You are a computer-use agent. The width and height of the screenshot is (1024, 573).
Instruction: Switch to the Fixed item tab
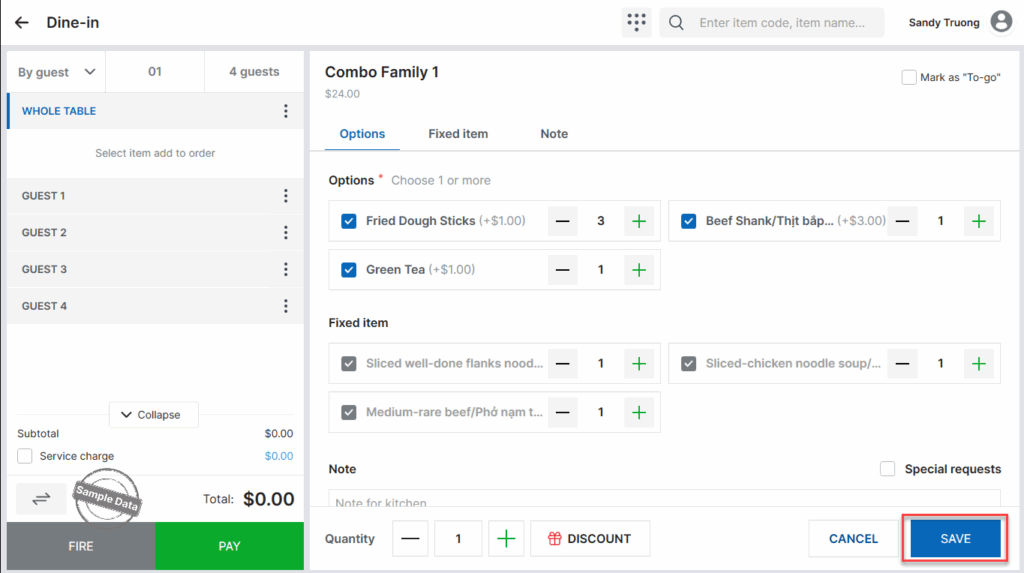click(458, 134)
